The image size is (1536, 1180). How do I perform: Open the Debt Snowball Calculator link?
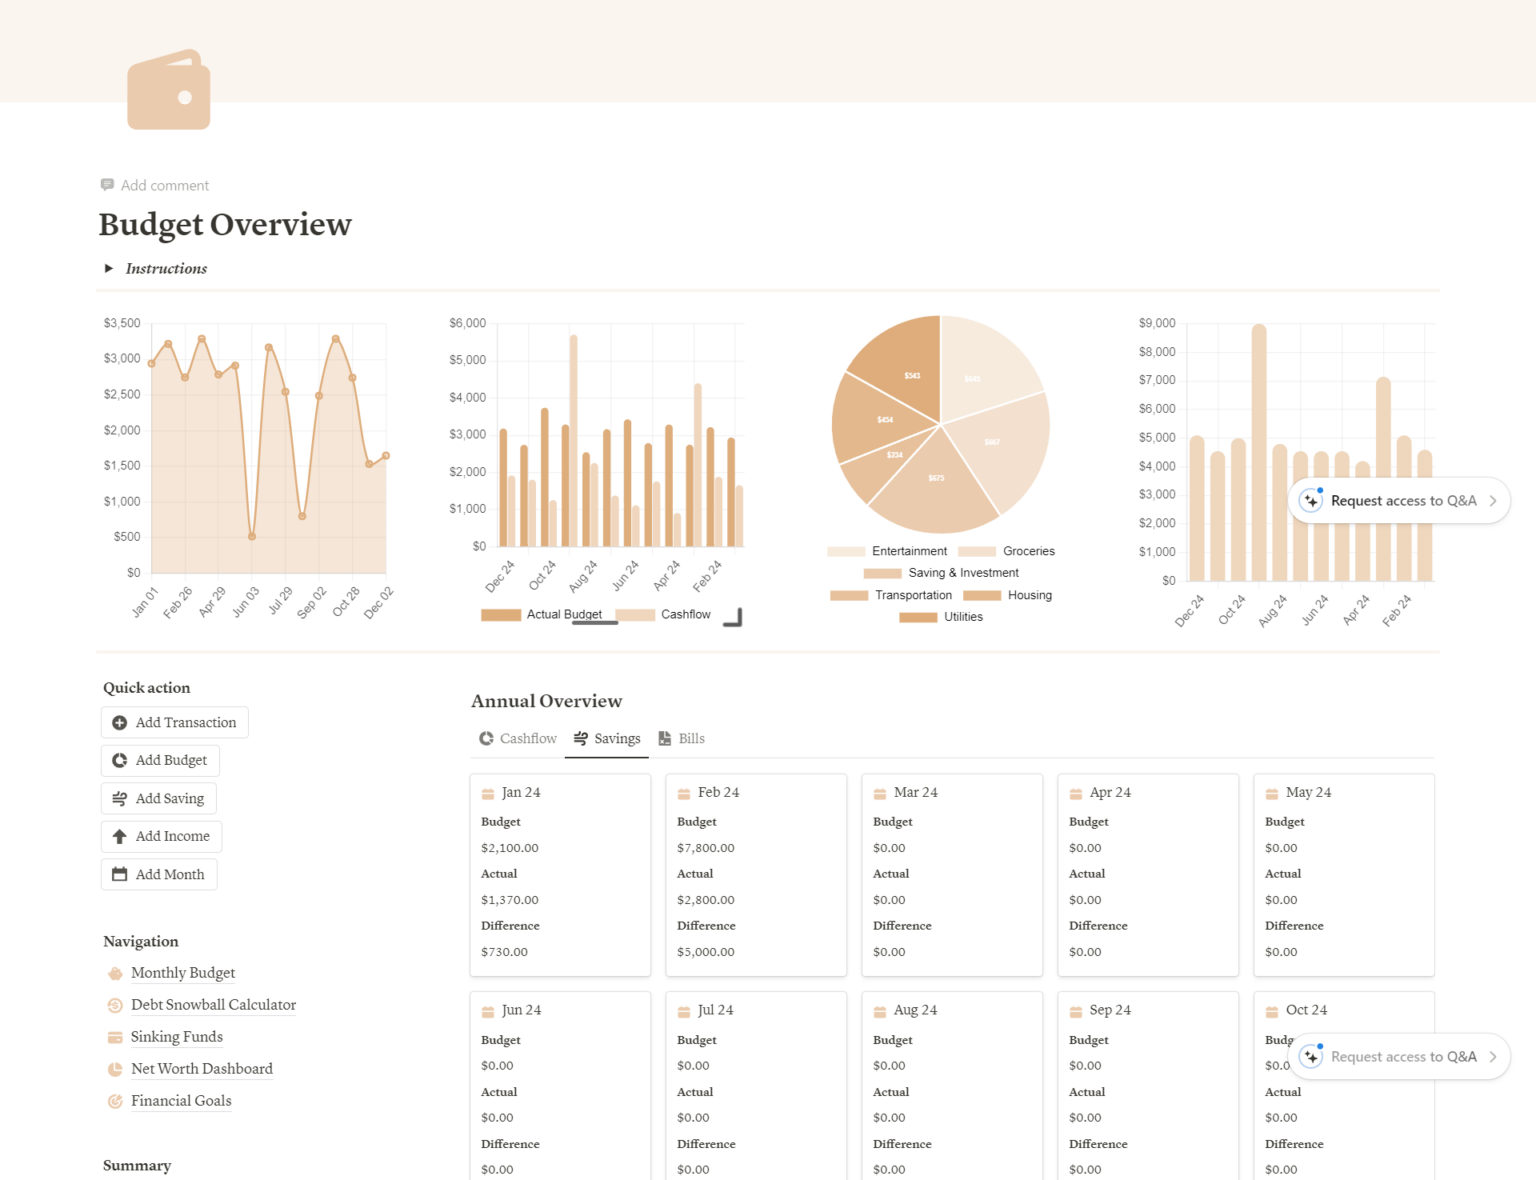[x=213, y=1005]
